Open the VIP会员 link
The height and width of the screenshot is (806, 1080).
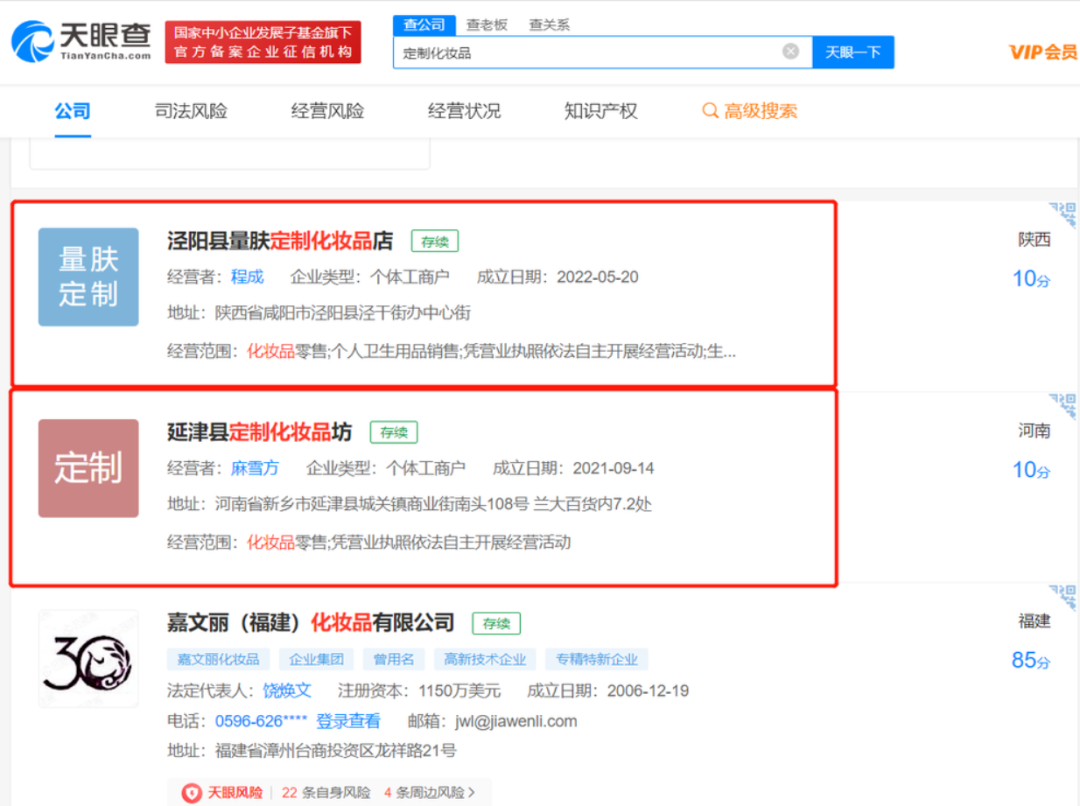pos(1043,52)
